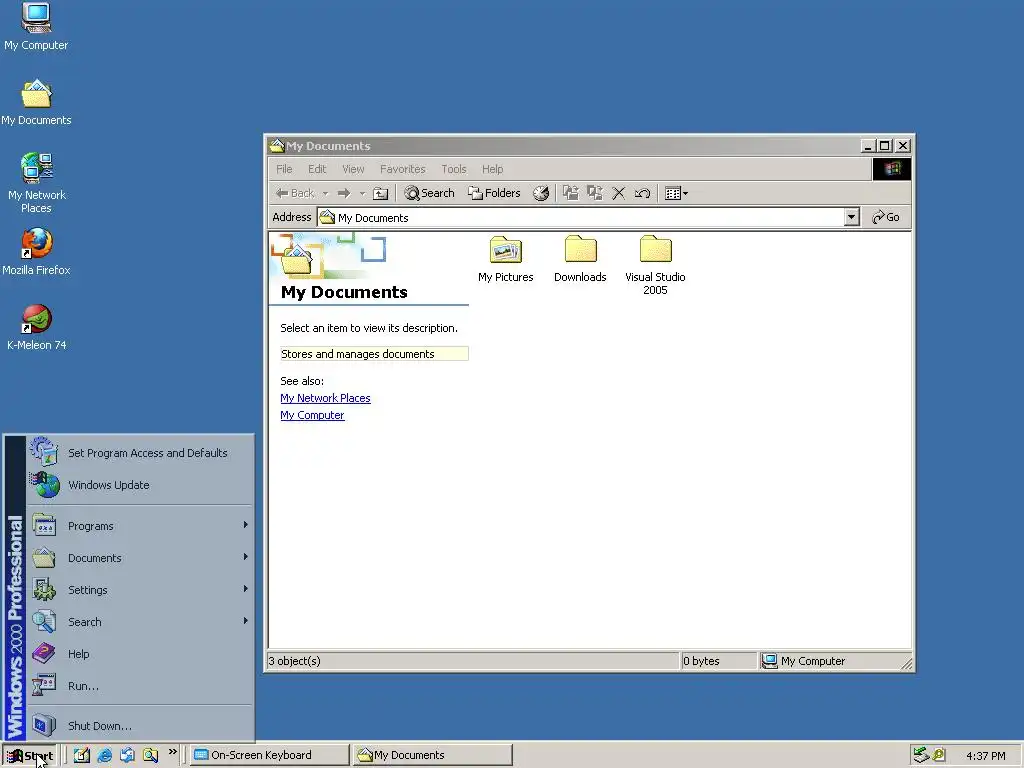
Task: Expand the Search submenu in Start menu
Action: (x=140, y=622)
